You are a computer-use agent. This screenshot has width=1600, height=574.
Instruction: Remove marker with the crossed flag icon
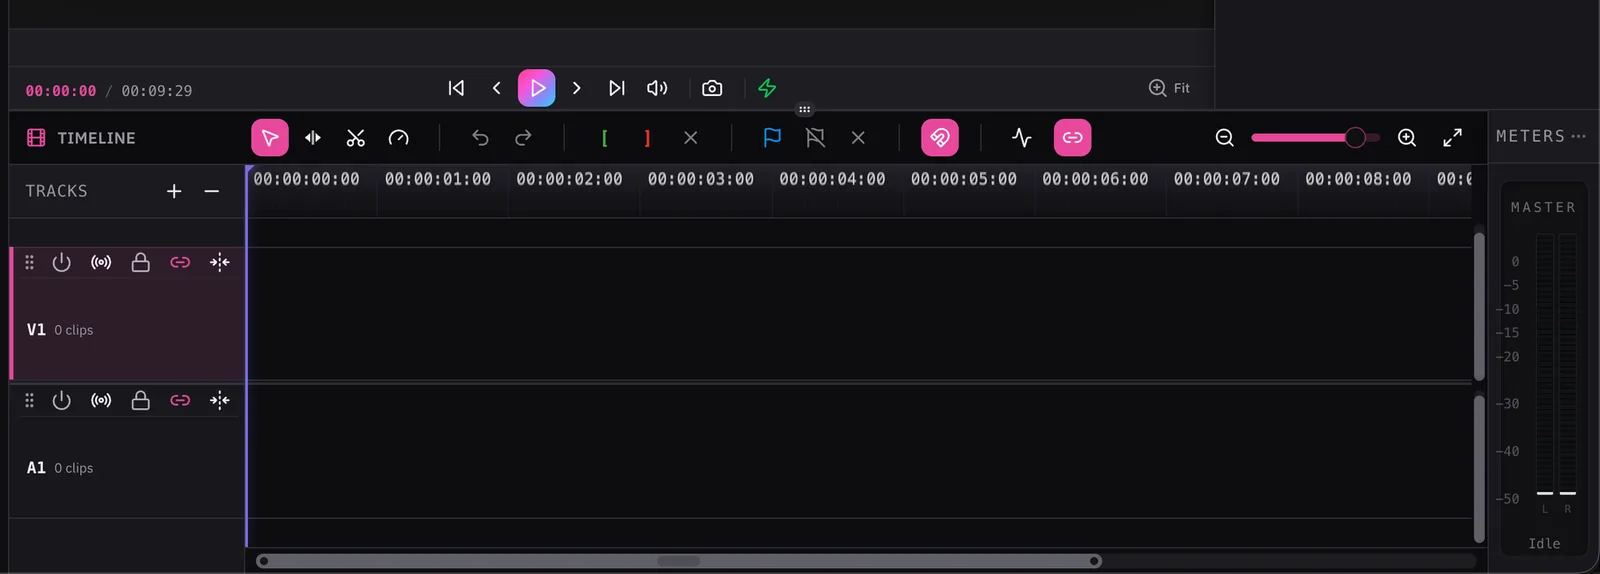tap(815, 138)
